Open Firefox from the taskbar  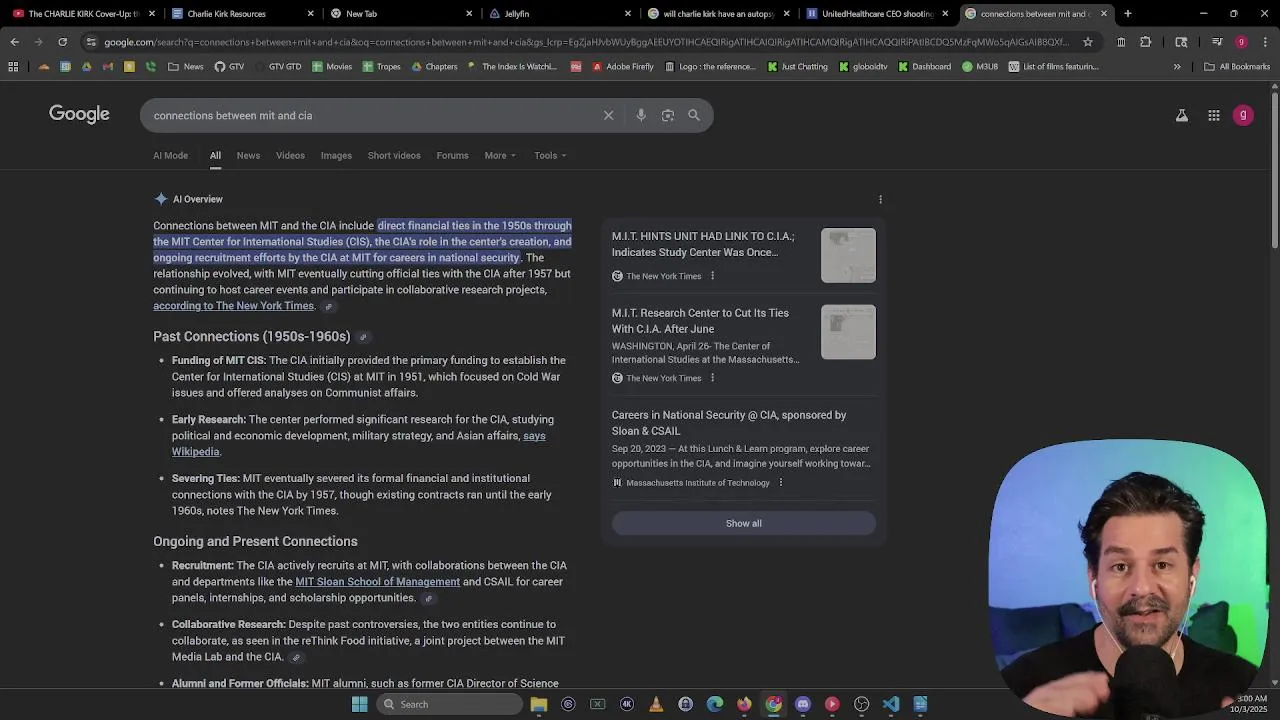(x=744, y=704)
